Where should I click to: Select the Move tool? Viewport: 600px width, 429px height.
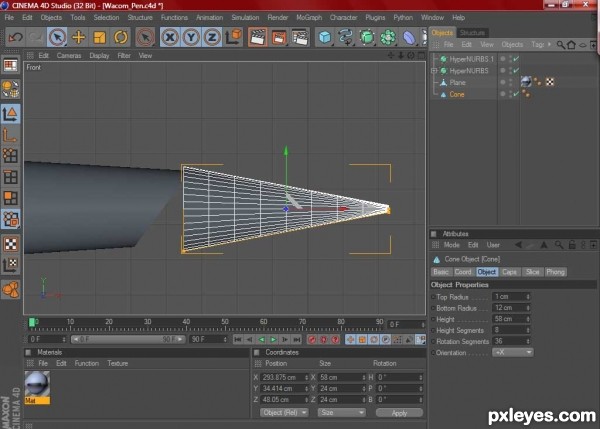(78, 37)
